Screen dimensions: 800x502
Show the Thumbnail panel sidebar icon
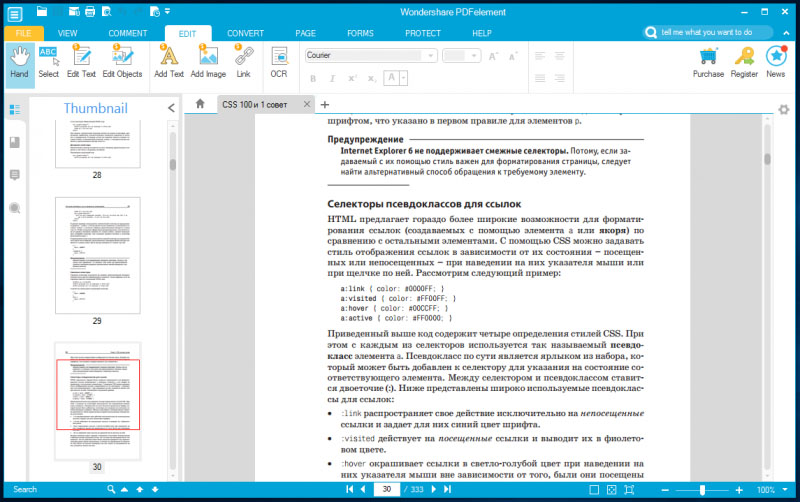coord(15,109)
